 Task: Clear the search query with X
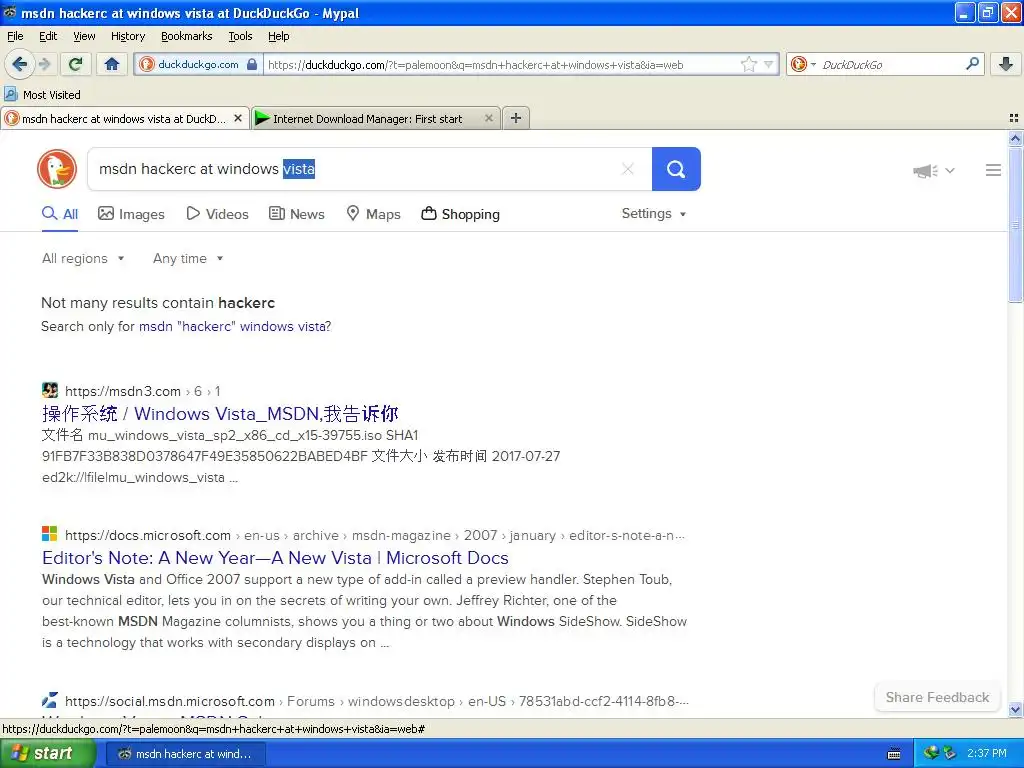(x=628, y=169)
